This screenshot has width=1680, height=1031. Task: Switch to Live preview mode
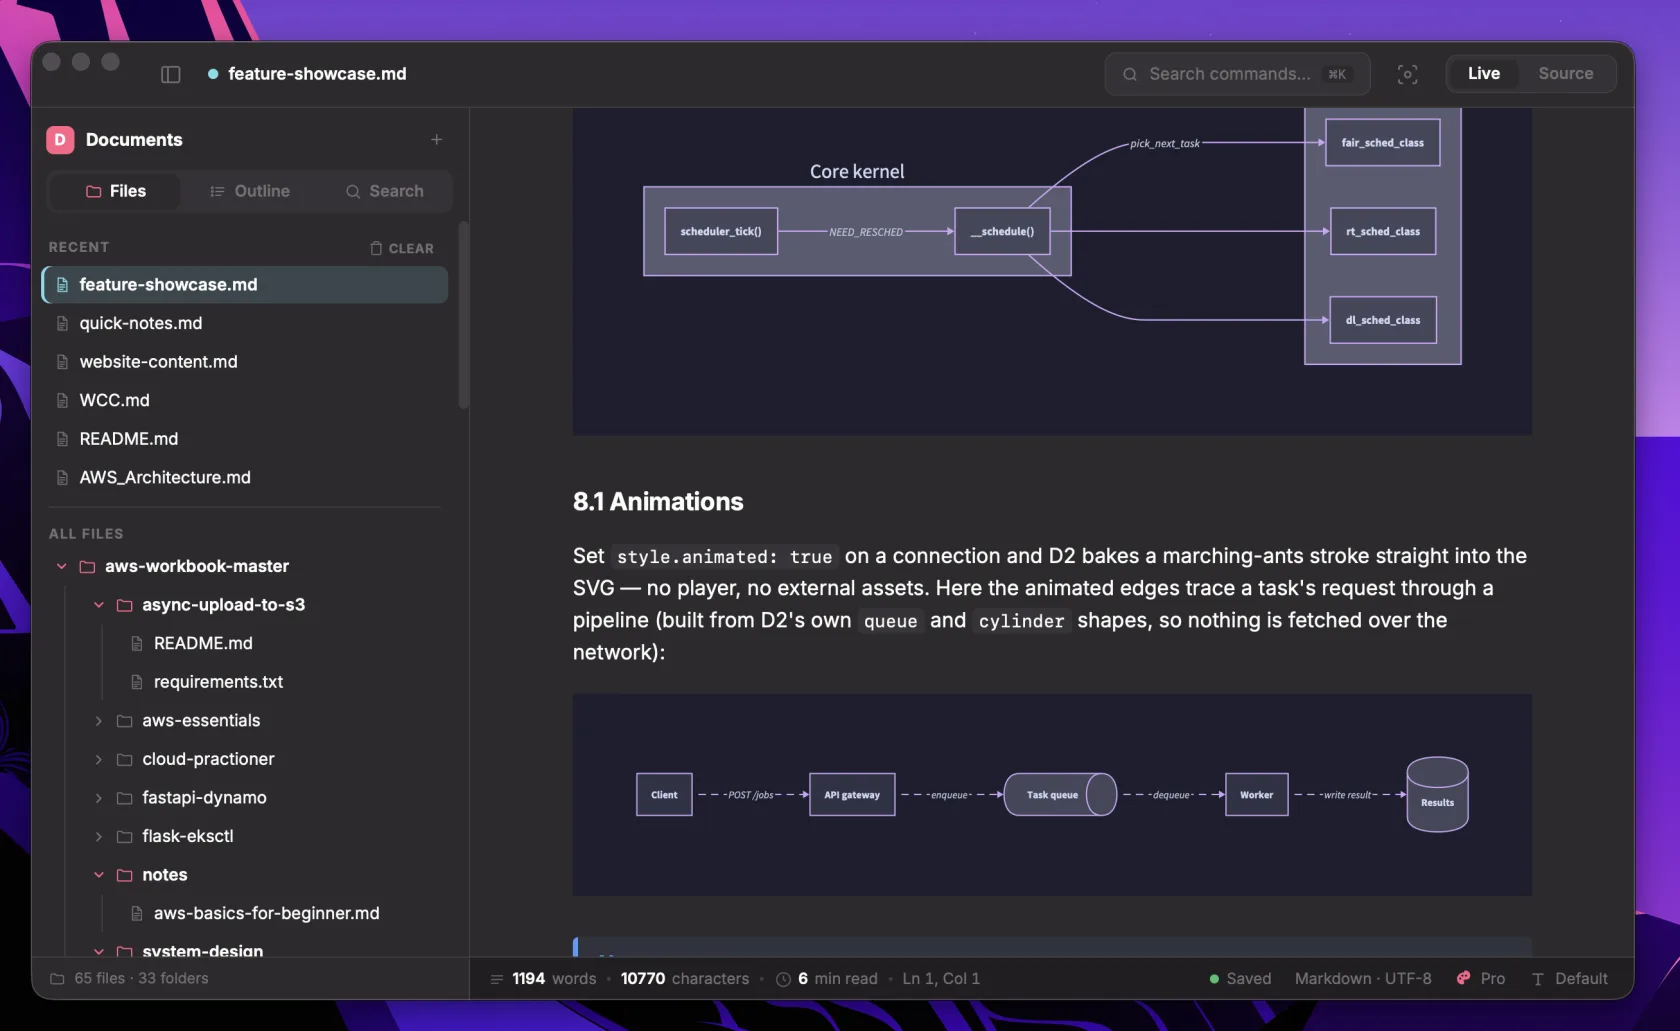[x=1483, y=74]
